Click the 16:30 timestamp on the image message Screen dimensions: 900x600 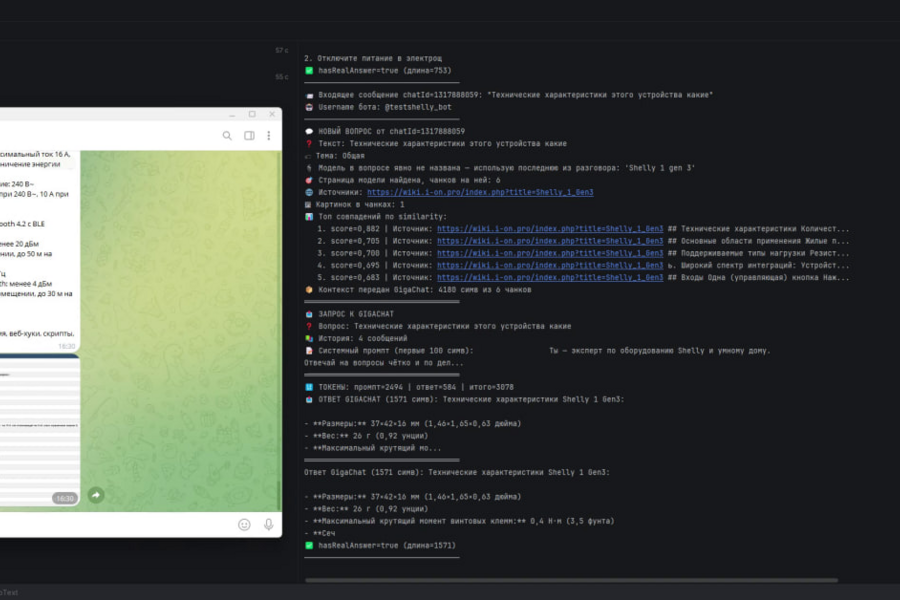click(65, 498)
